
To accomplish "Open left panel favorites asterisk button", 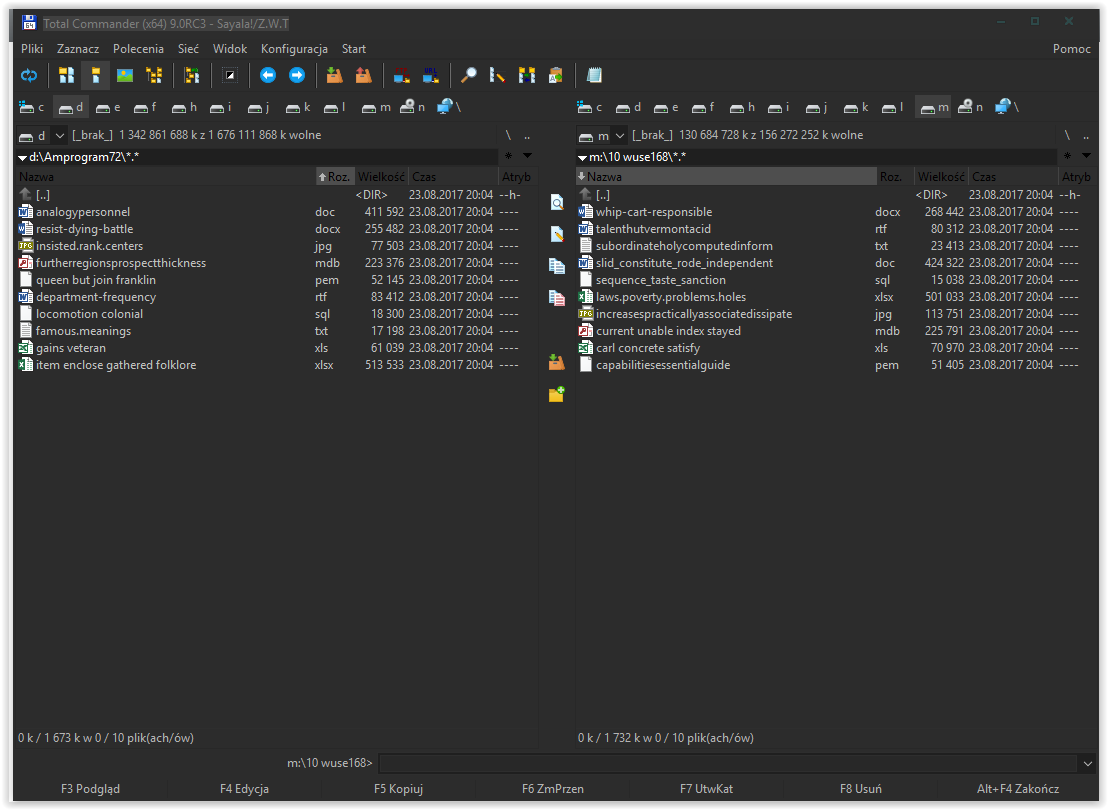I will pyautogui.click(x=508, y=155).
